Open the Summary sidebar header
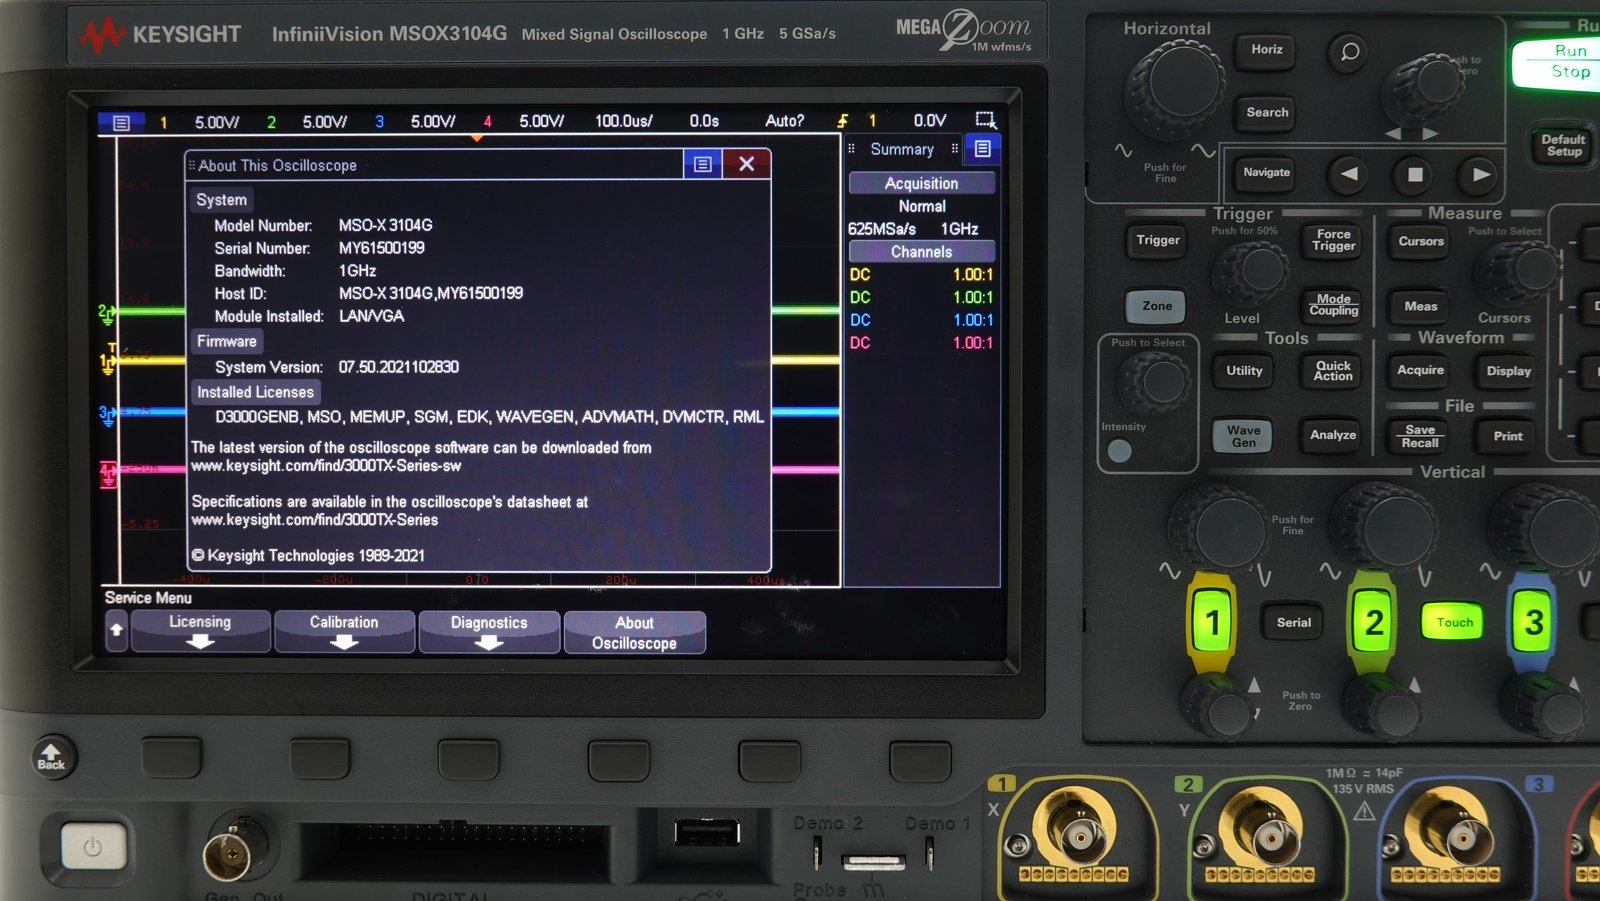1600x901 pixels. pos(902,149)
